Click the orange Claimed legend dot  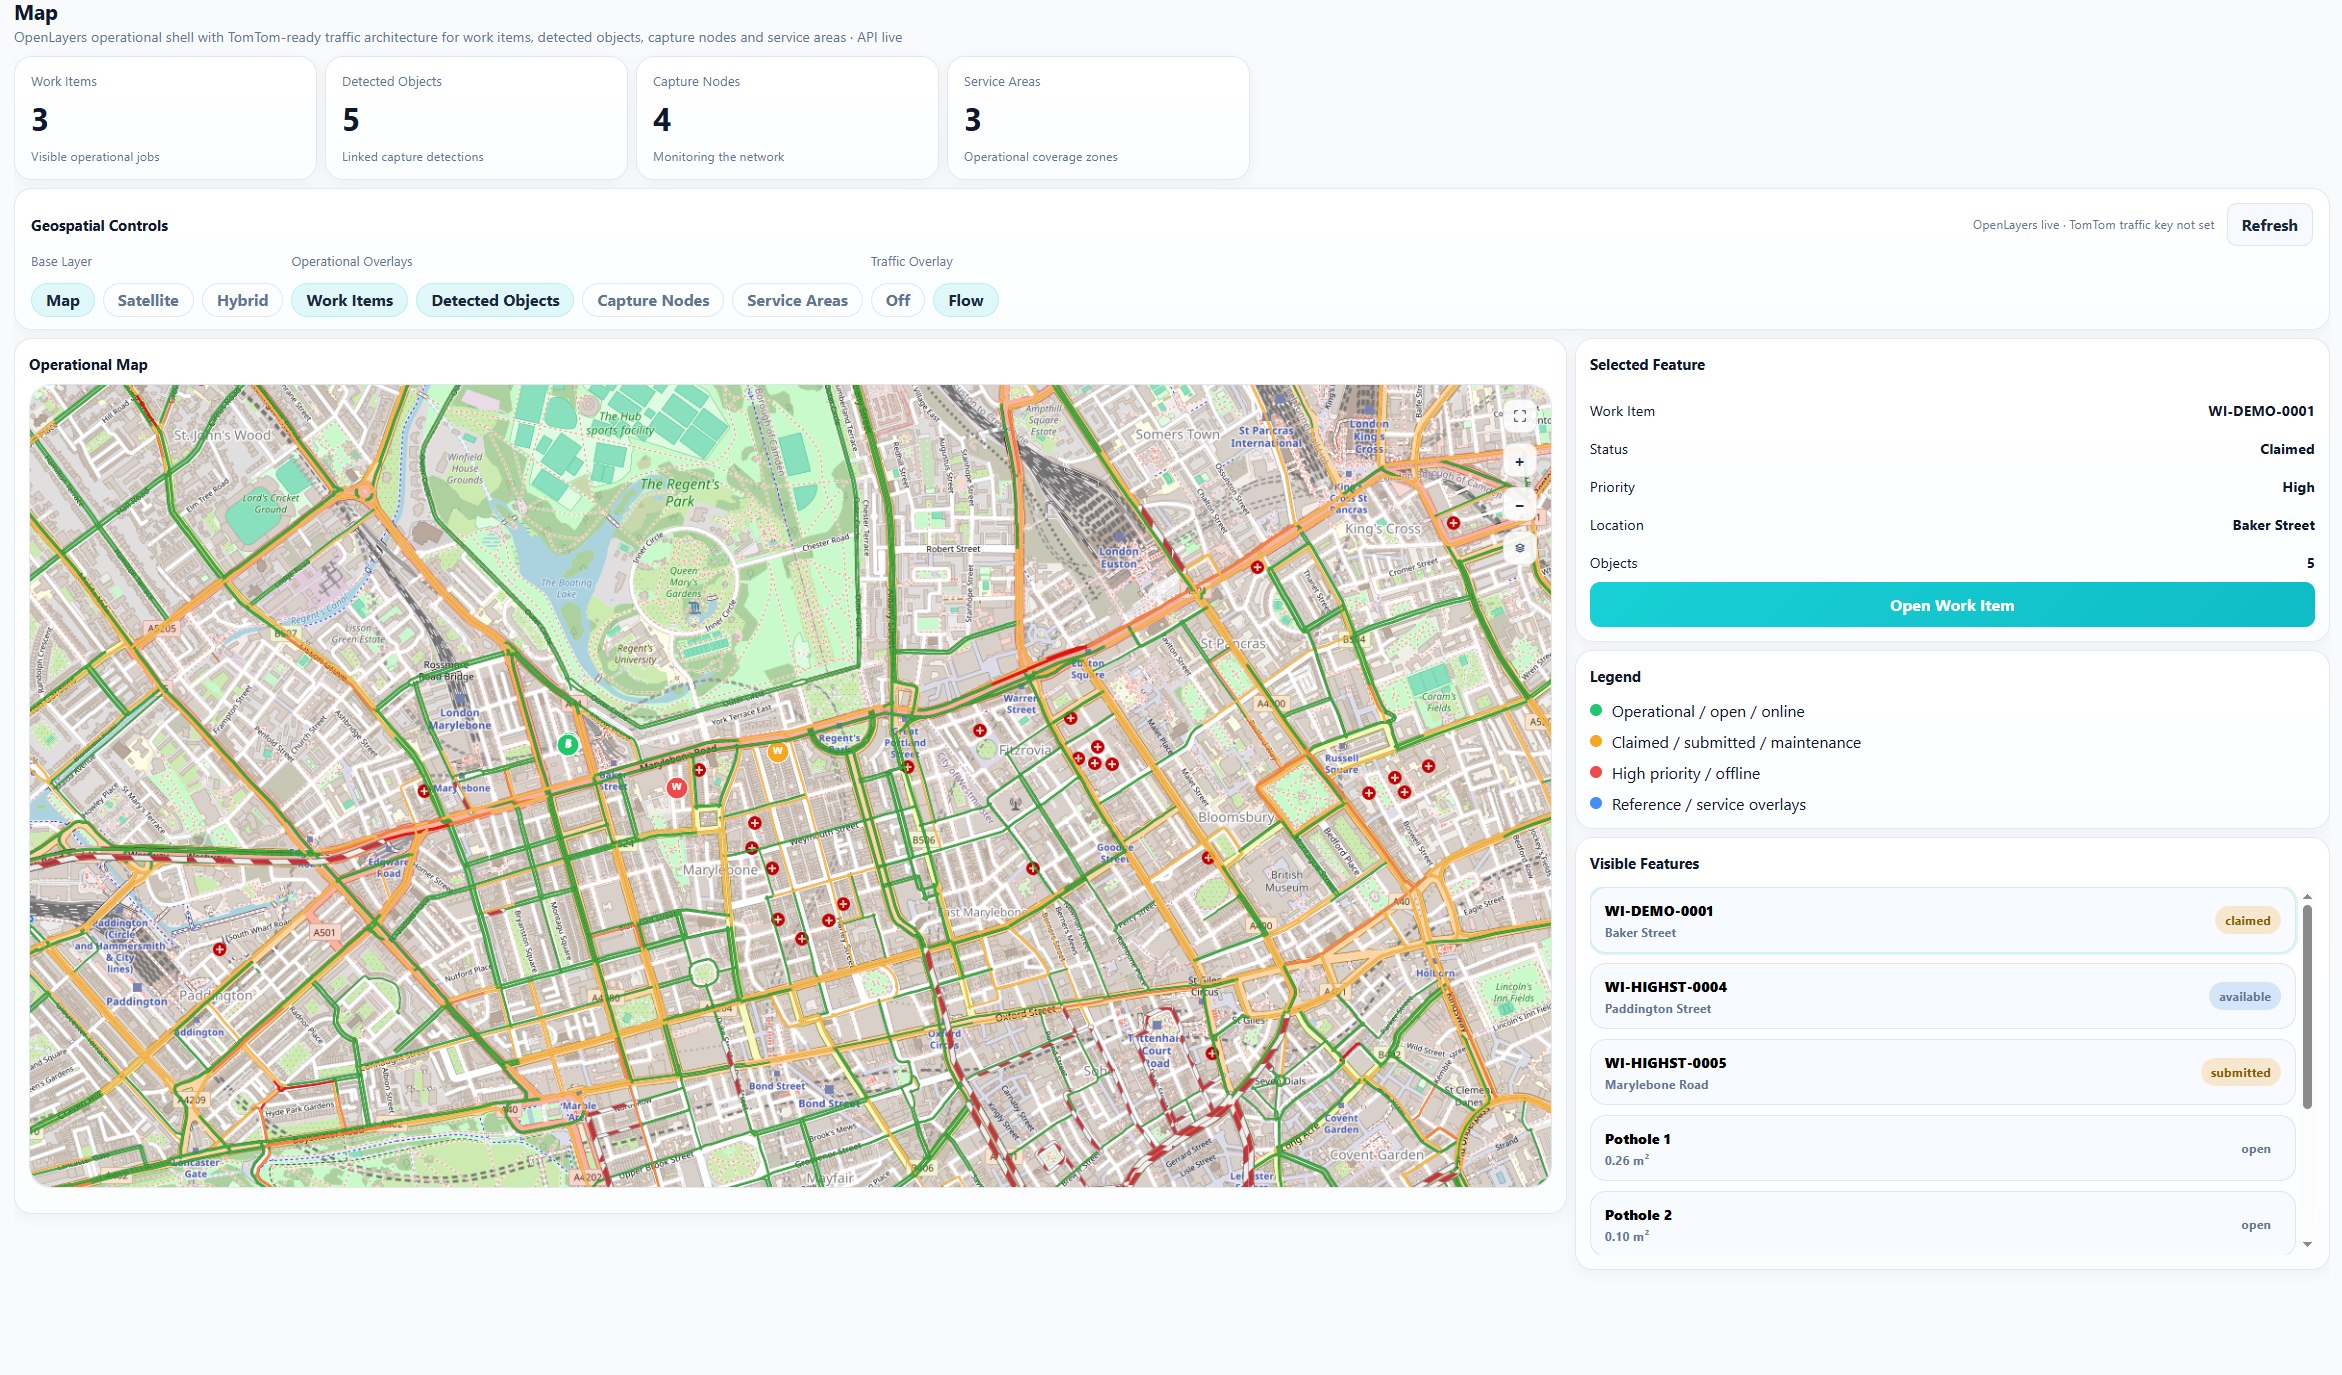[1596, 742]
